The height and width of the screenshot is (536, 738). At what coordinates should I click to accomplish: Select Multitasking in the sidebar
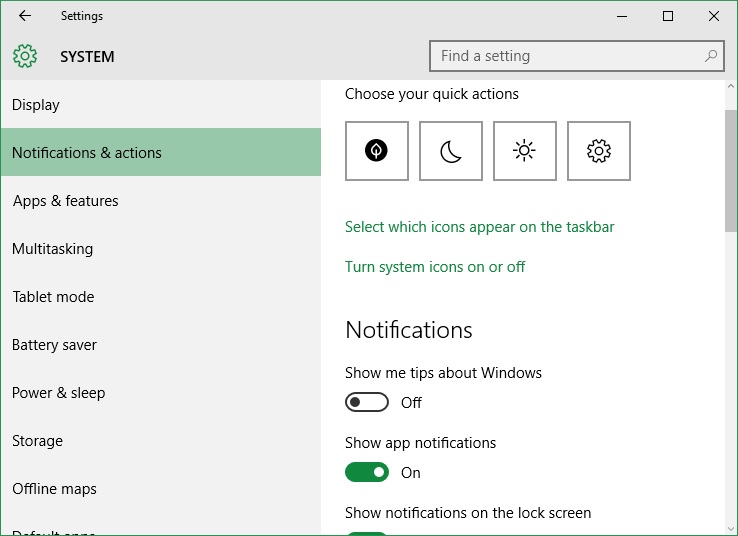tap(161, 248)
